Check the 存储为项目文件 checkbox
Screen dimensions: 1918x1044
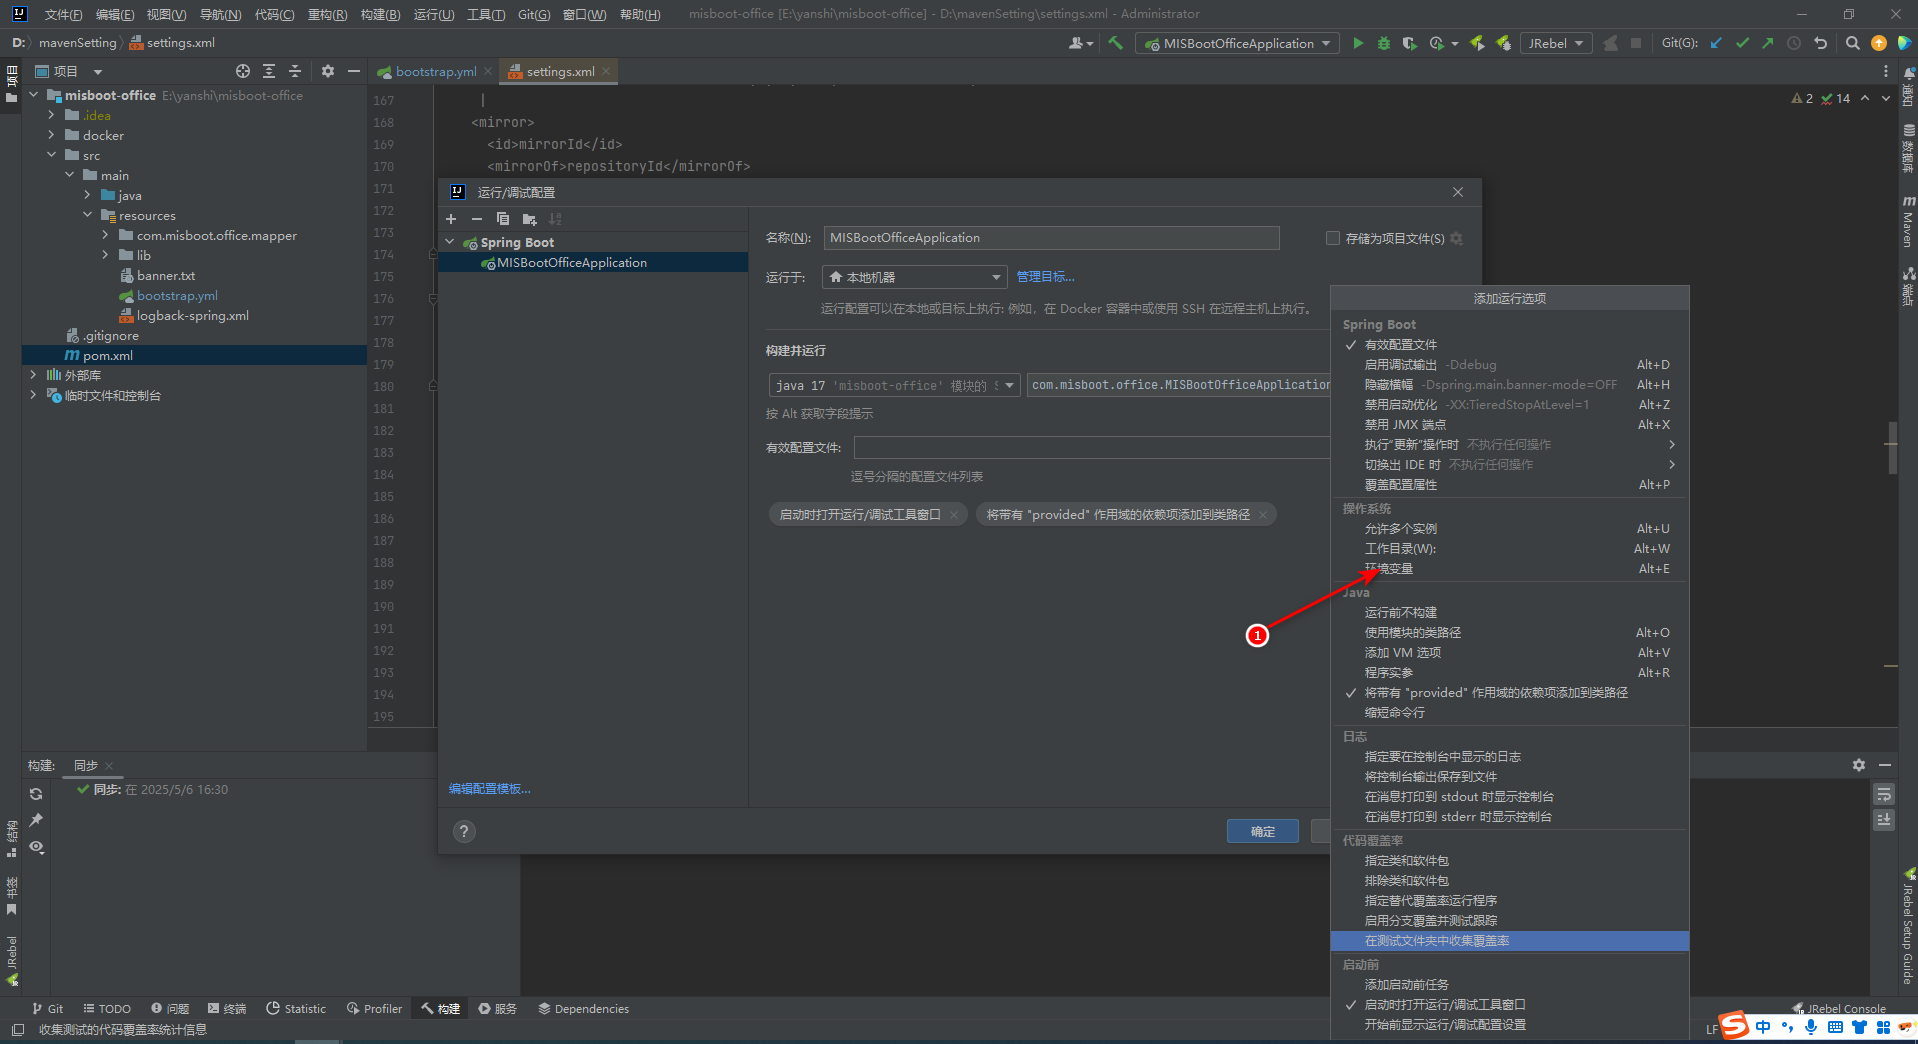point(1333,238)
